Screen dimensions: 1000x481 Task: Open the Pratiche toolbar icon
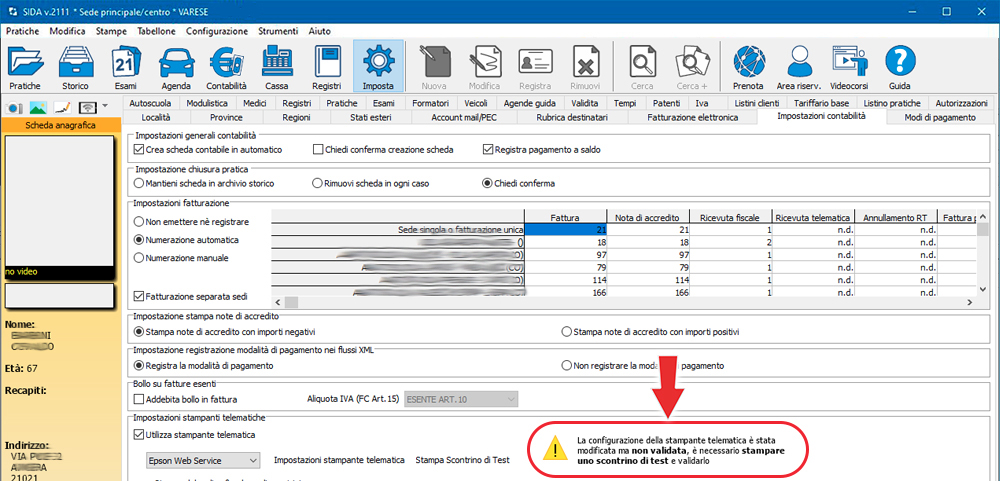tap(25, 66)
